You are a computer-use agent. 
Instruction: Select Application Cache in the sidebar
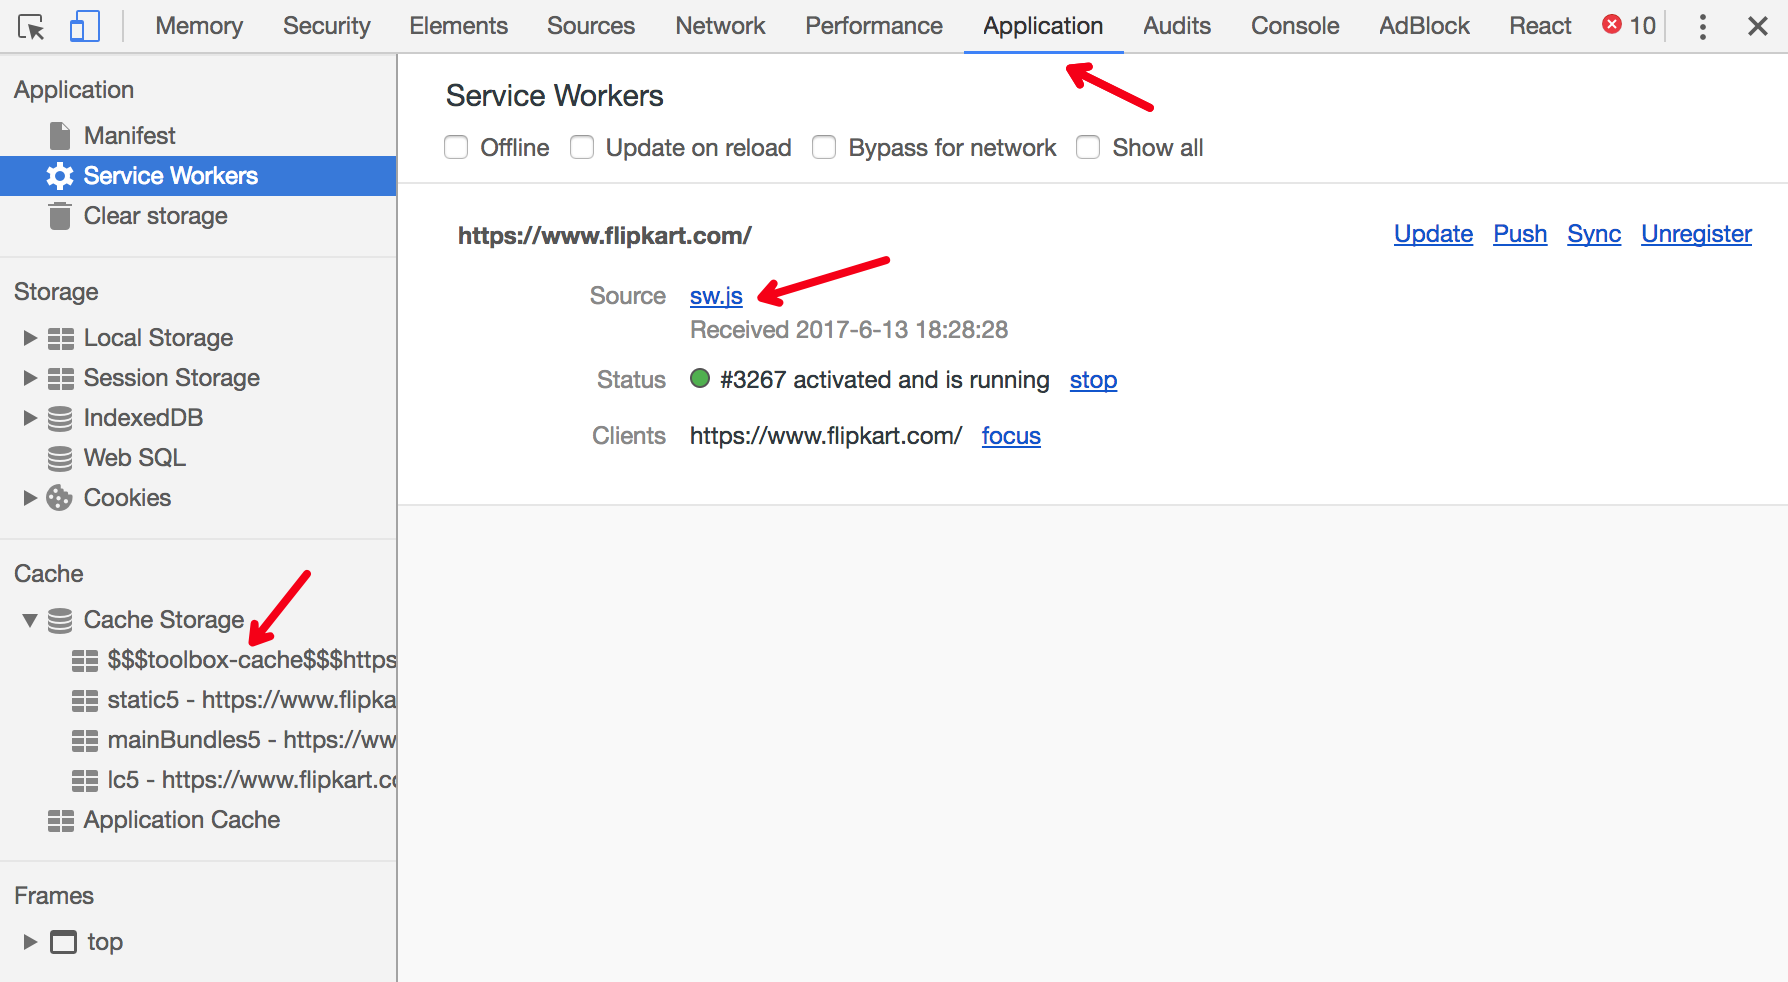coord(198,820)
